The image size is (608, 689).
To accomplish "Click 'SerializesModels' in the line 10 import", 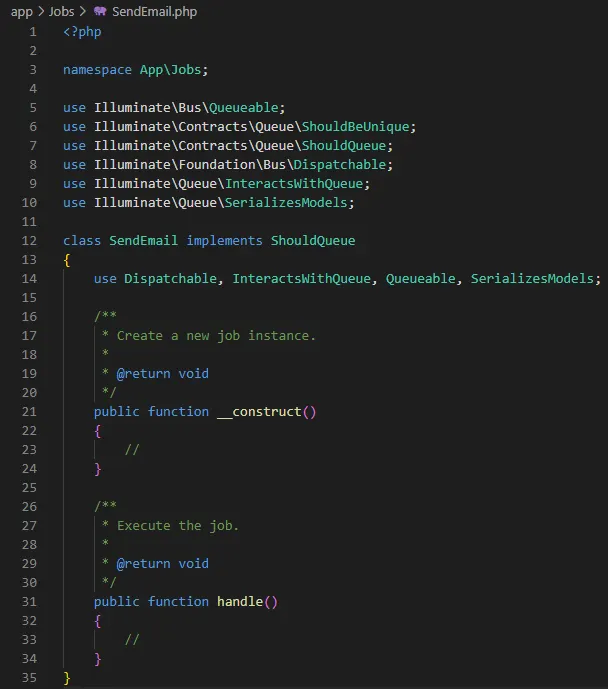I will (286, 203).
